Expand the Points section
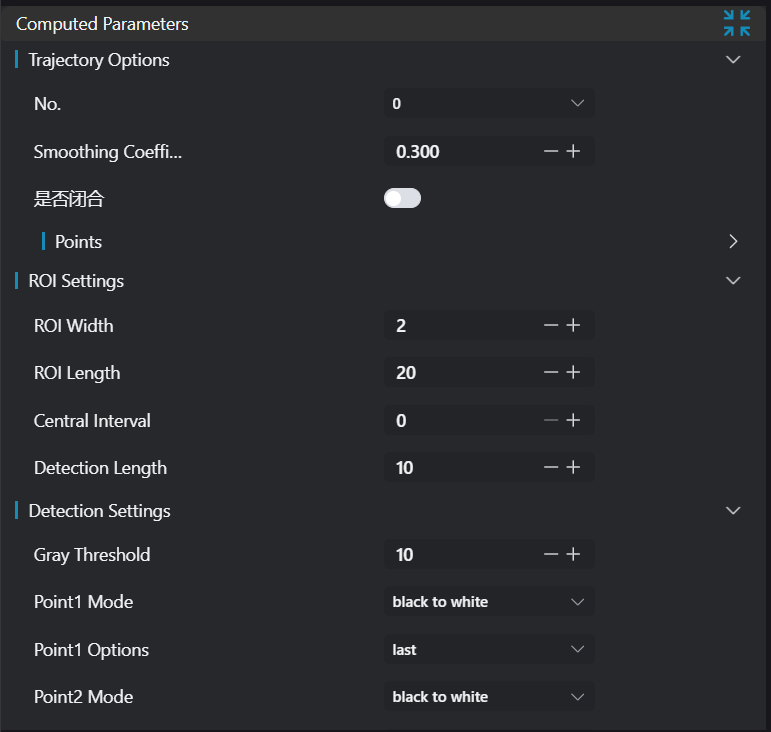 pyautogui.click(x=733, y=241)
